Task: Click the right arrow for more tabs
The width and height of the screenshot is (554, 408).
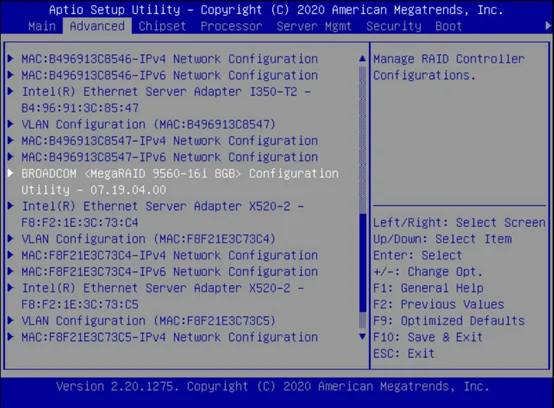Action: [548, 26]
